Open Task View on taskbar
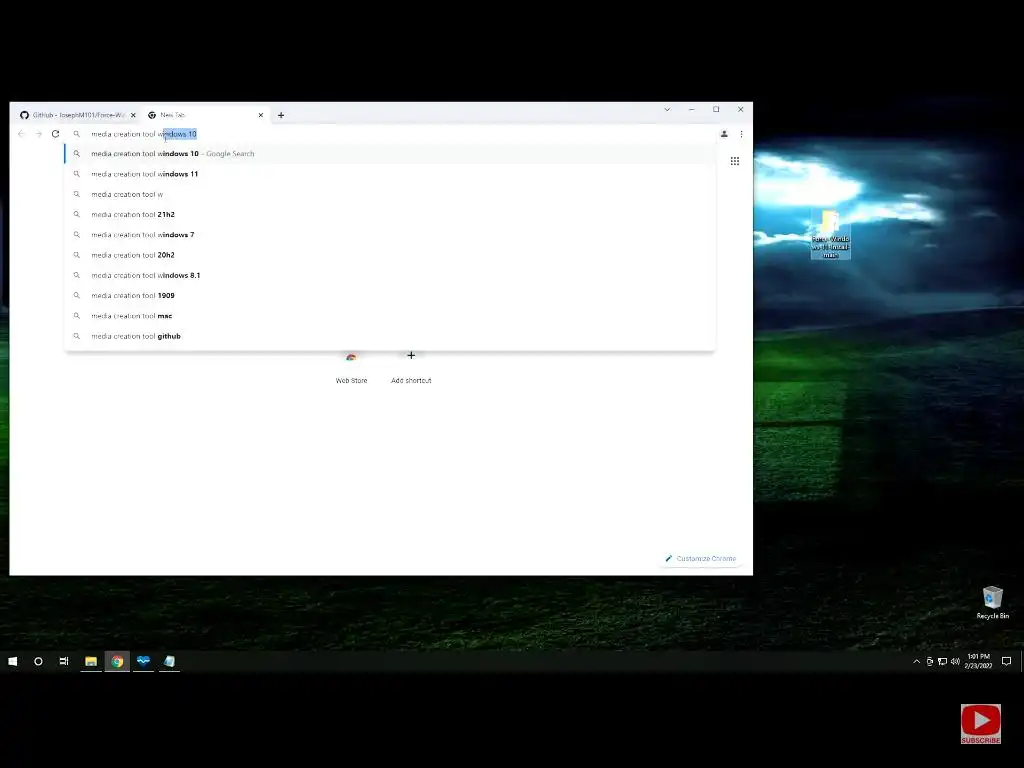 (64, 661)
